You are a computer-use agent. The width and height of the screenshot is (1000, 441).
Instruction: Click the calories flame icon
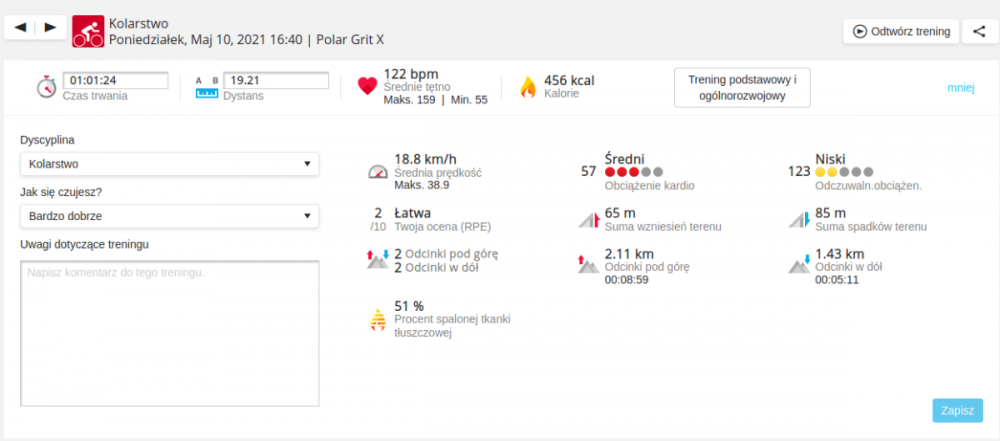(527, 87)
